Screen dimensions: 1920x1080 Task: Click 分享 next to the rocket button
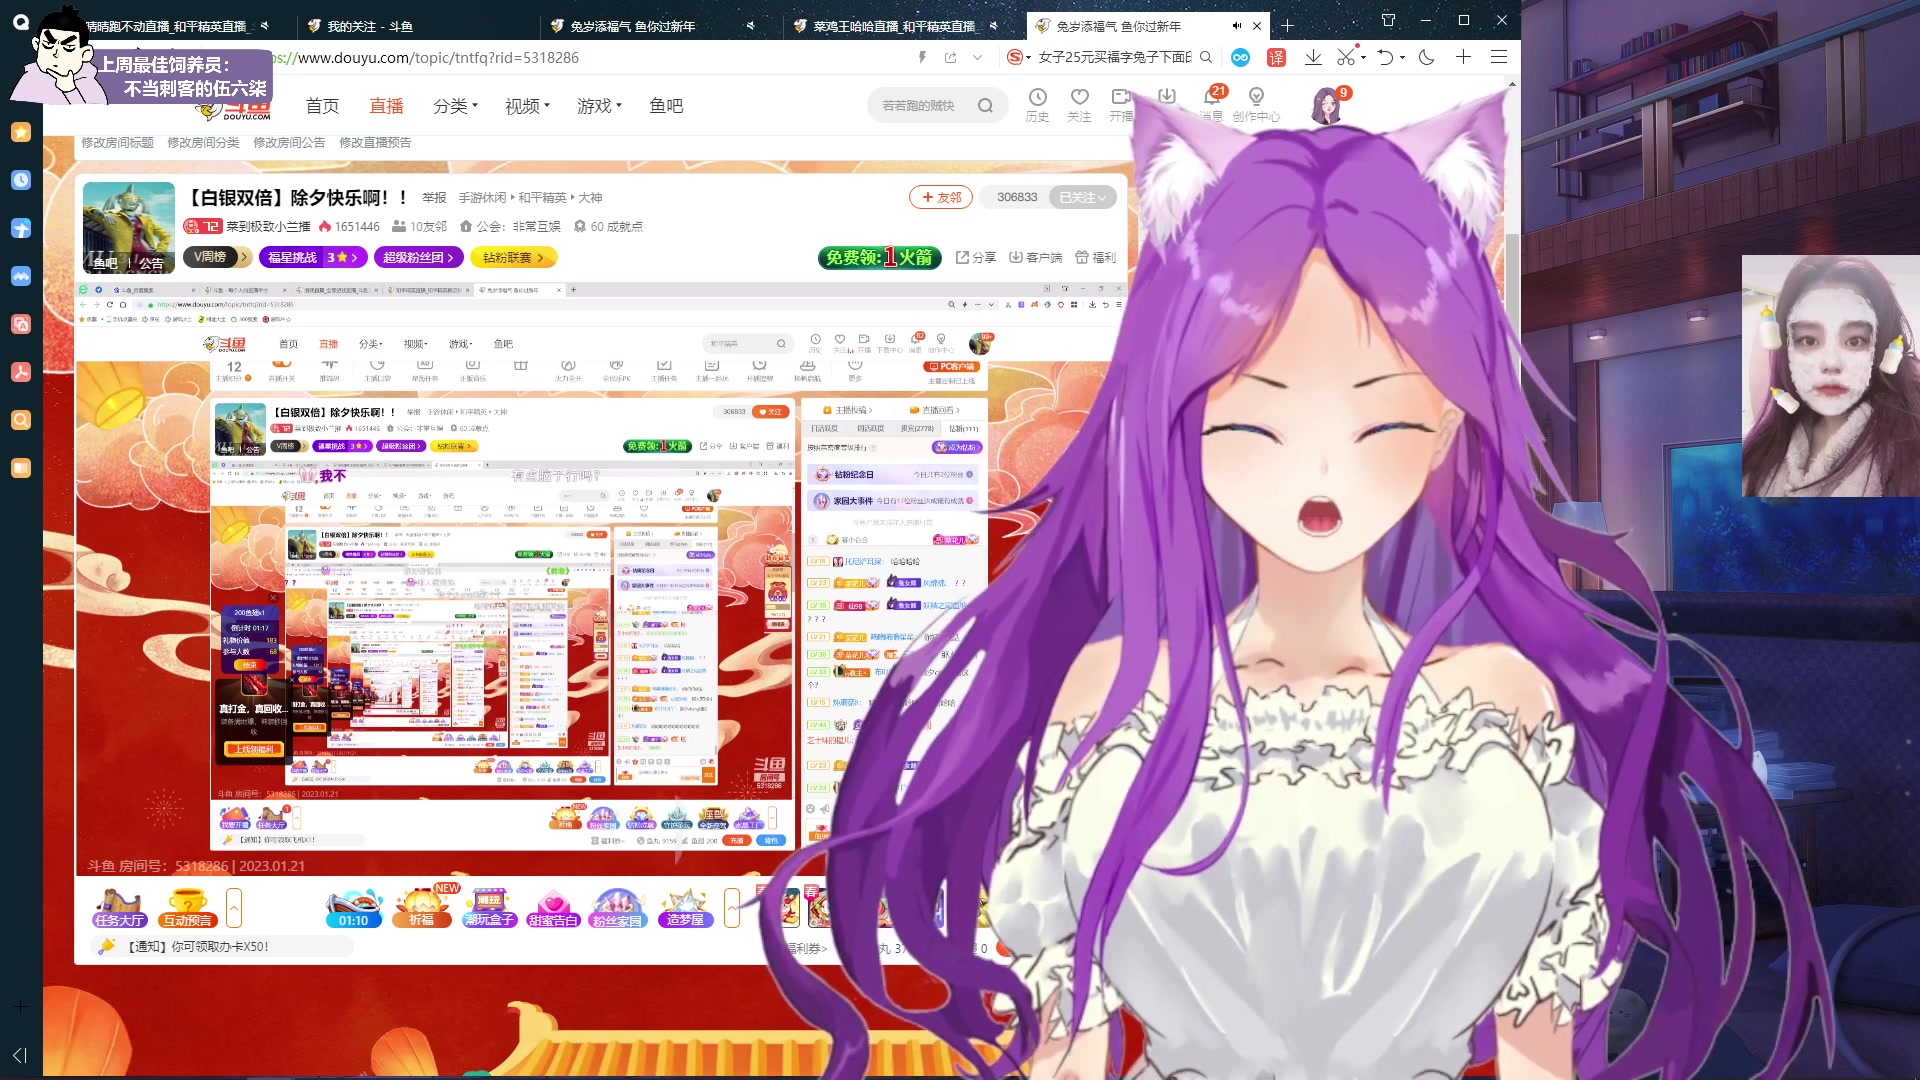[976, 257]
